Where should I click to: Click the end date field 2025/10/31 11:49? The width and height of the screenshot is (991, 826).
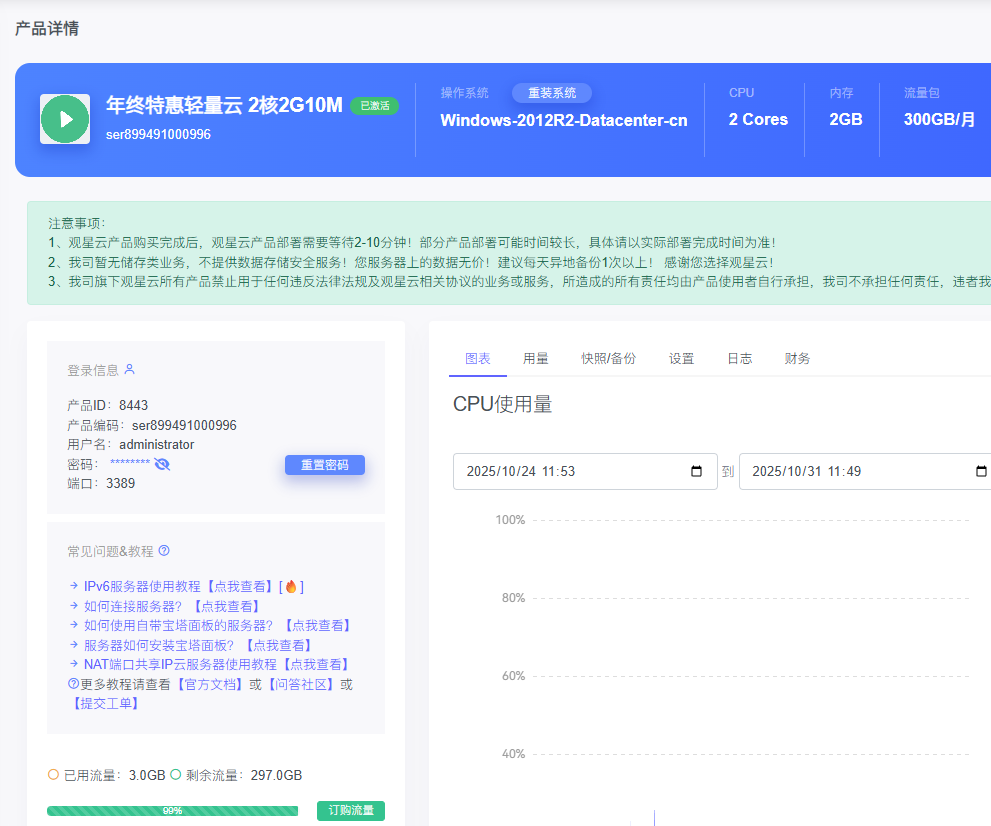[x=855, y=472]
